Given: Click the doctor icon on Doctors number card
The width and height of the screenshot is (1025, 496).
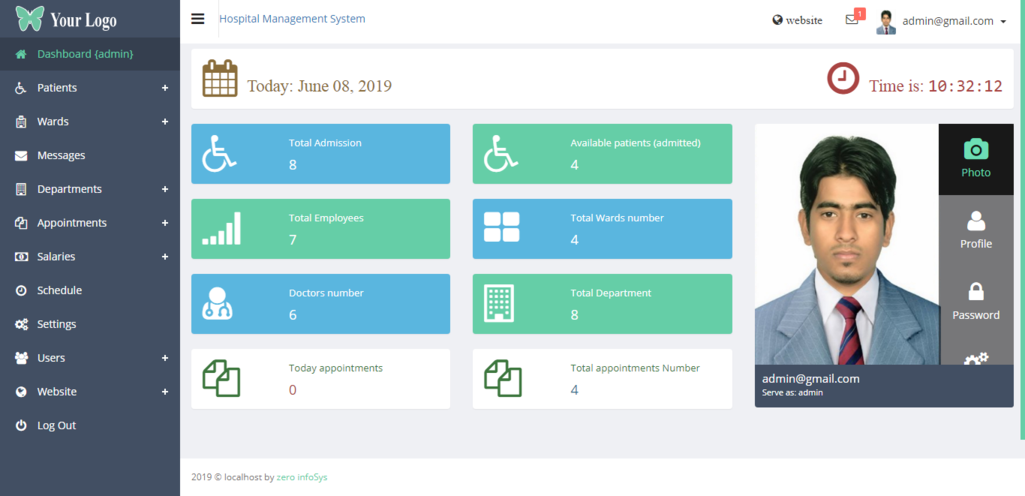Looking at the screenshot, I should coord(217,303).
